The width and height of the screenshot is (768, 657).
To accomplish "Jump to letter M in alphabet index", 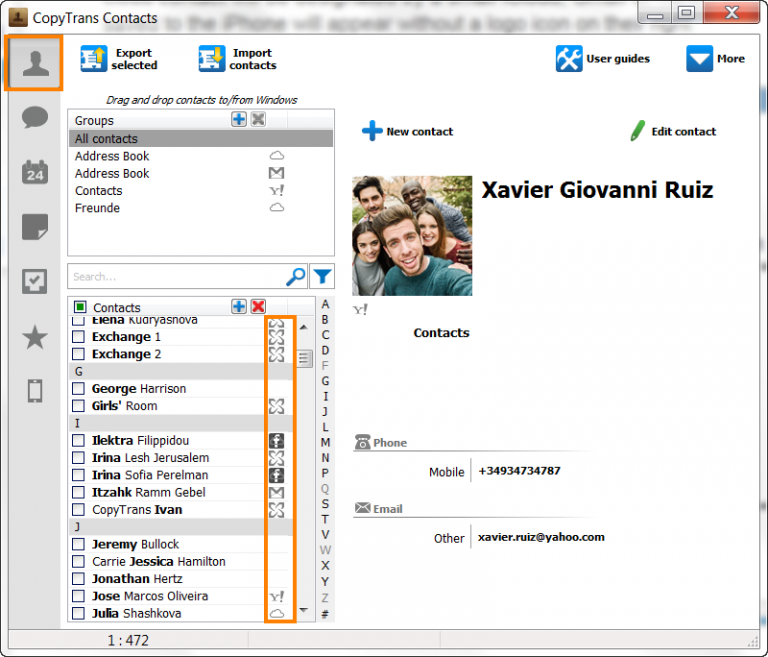I will (325, 442).
